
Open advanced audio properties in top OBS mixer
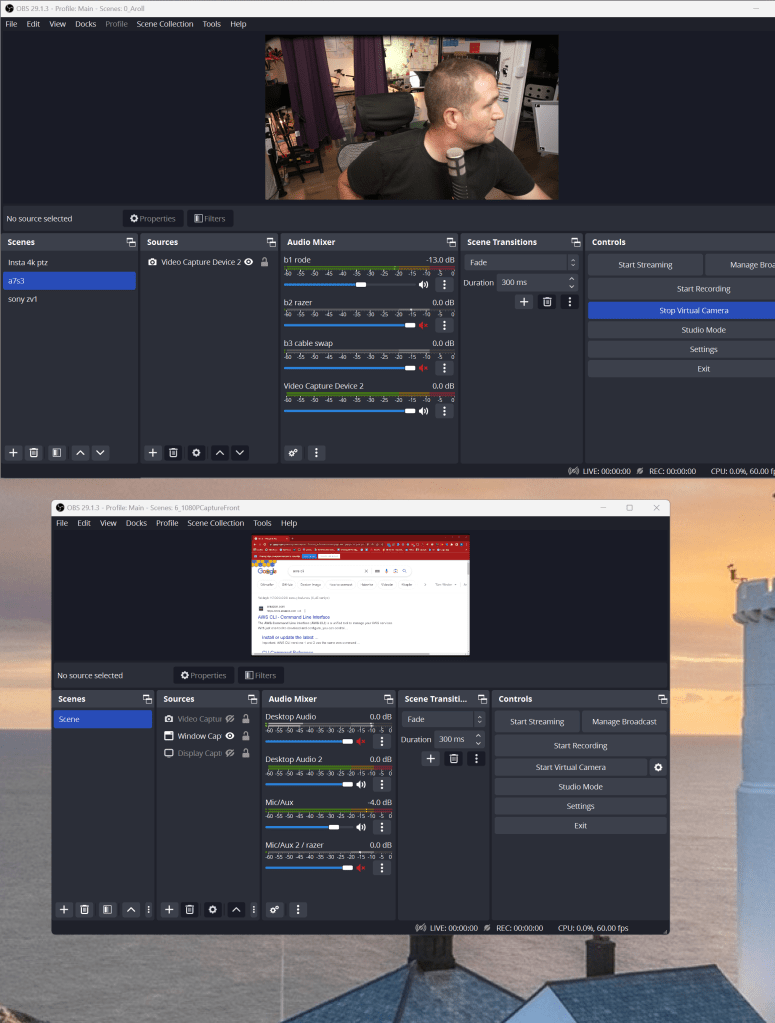[x=294, y=453]
